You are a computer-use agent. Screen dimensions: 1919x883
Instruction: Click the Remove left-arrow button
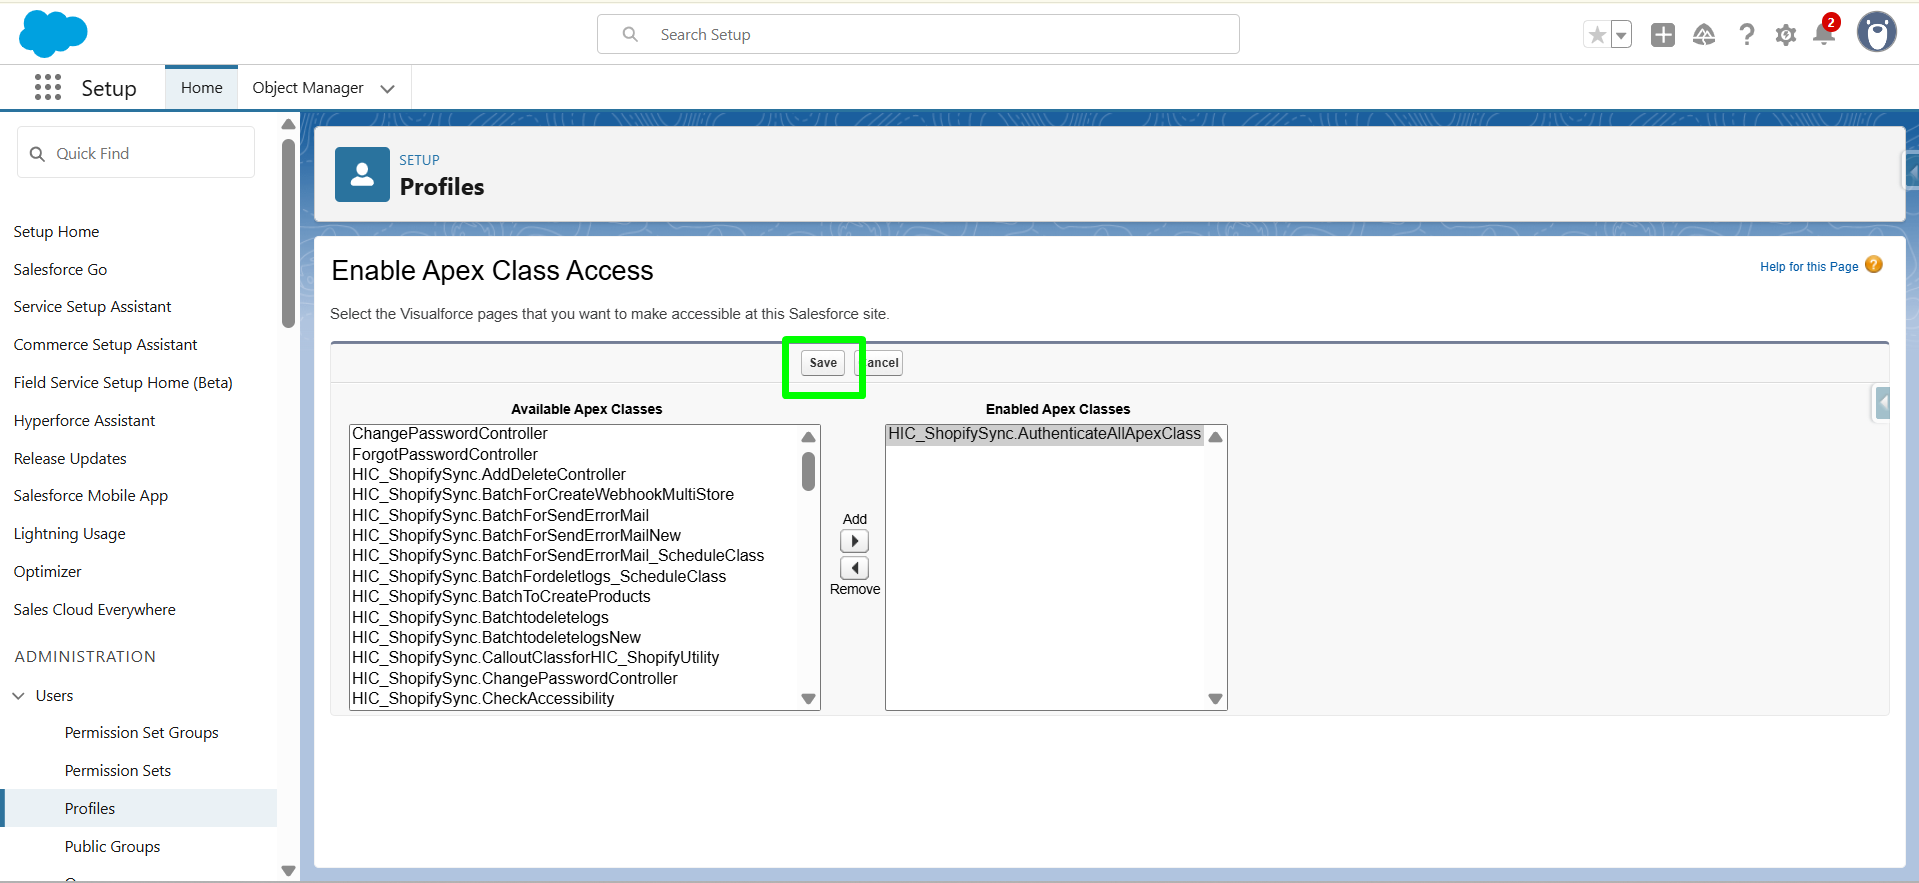(854, 568)
